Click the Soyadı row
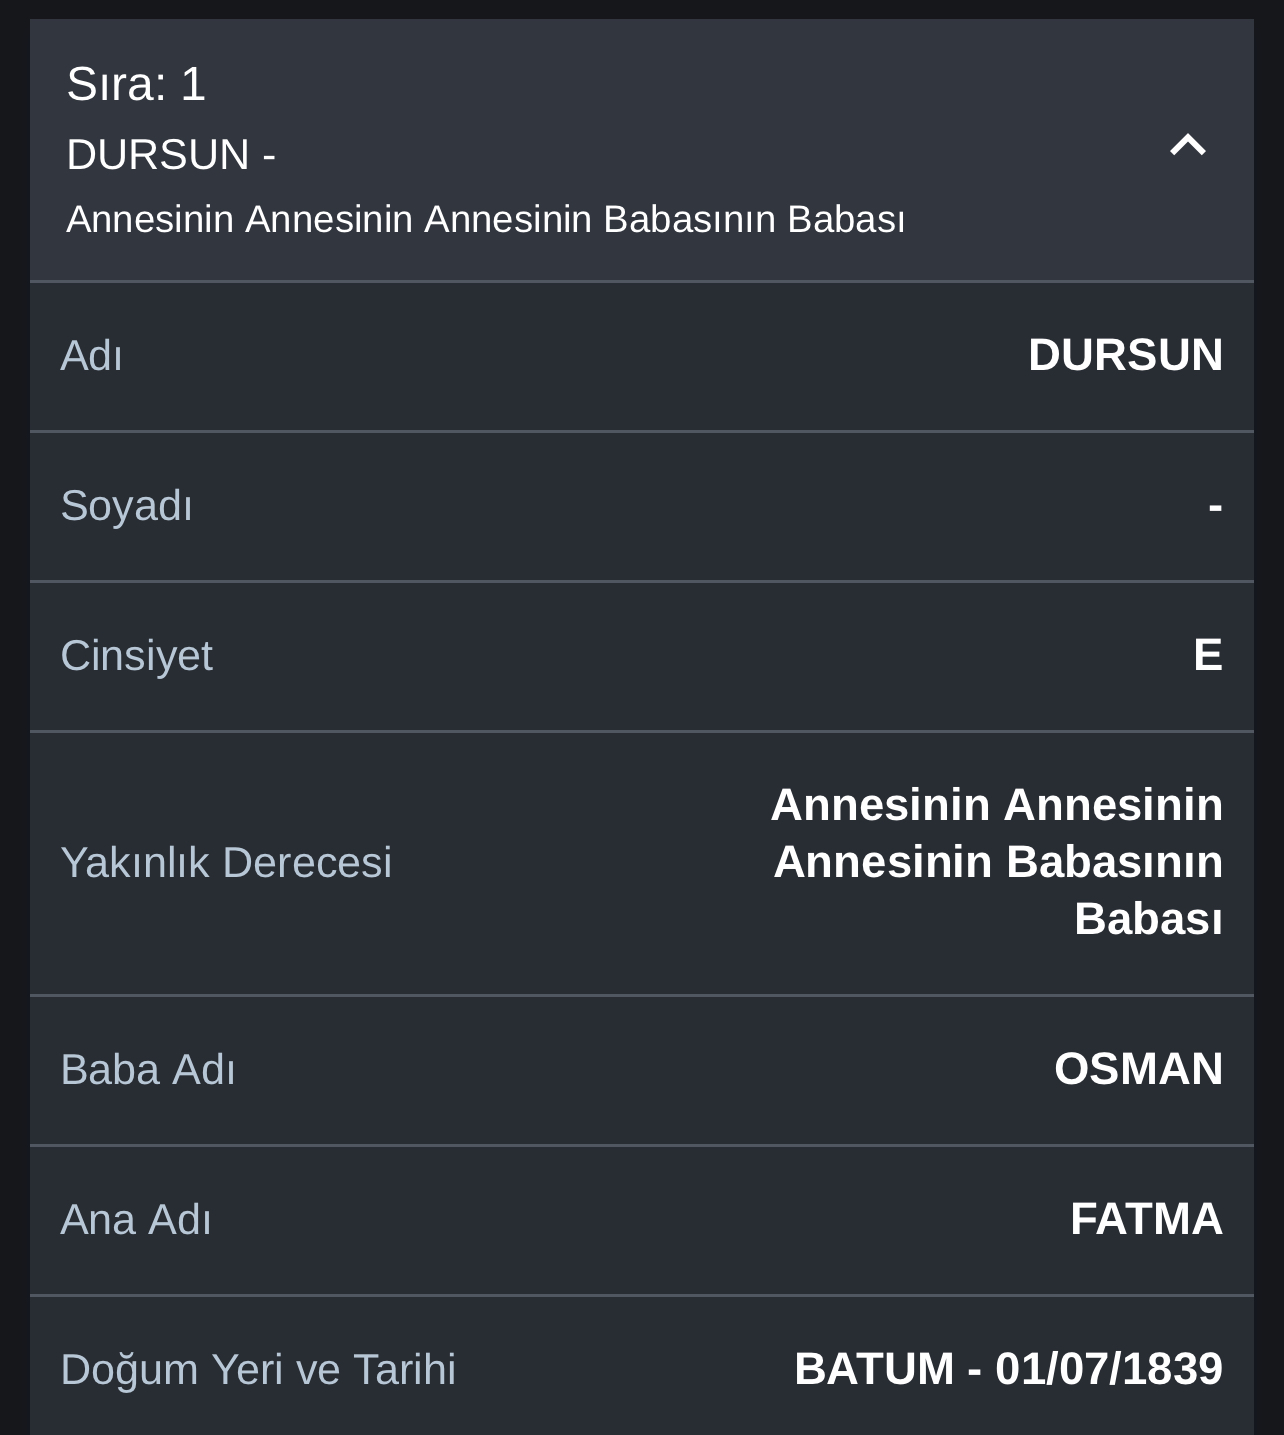The height and width of the screenshot is (1435, 1284). tap(642, 506)
